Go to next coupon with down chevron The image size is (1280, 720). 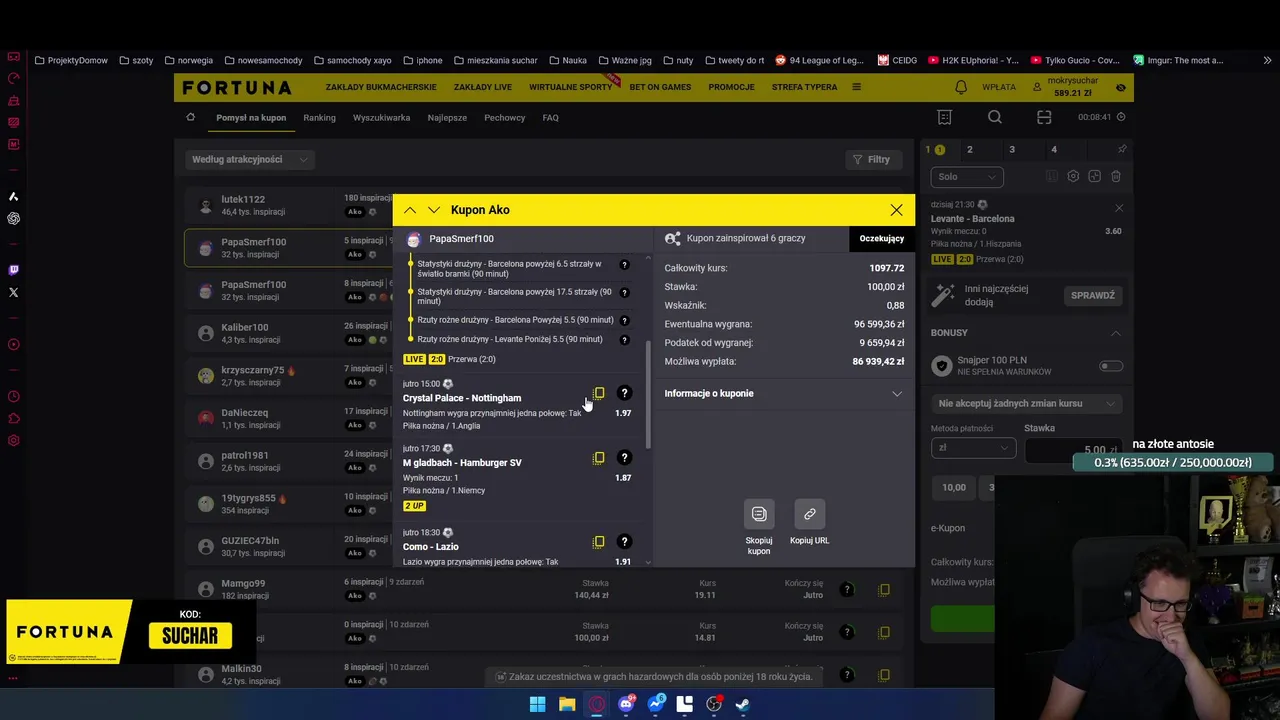pos(433,210)
